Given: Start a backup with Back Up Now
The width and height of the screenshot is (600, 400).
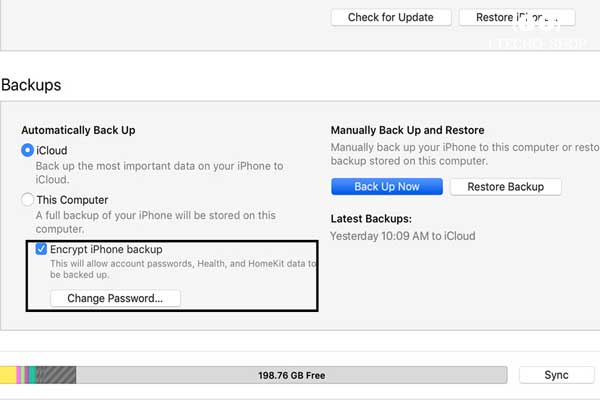Looking at the screenshot, I should coord(387,187).
